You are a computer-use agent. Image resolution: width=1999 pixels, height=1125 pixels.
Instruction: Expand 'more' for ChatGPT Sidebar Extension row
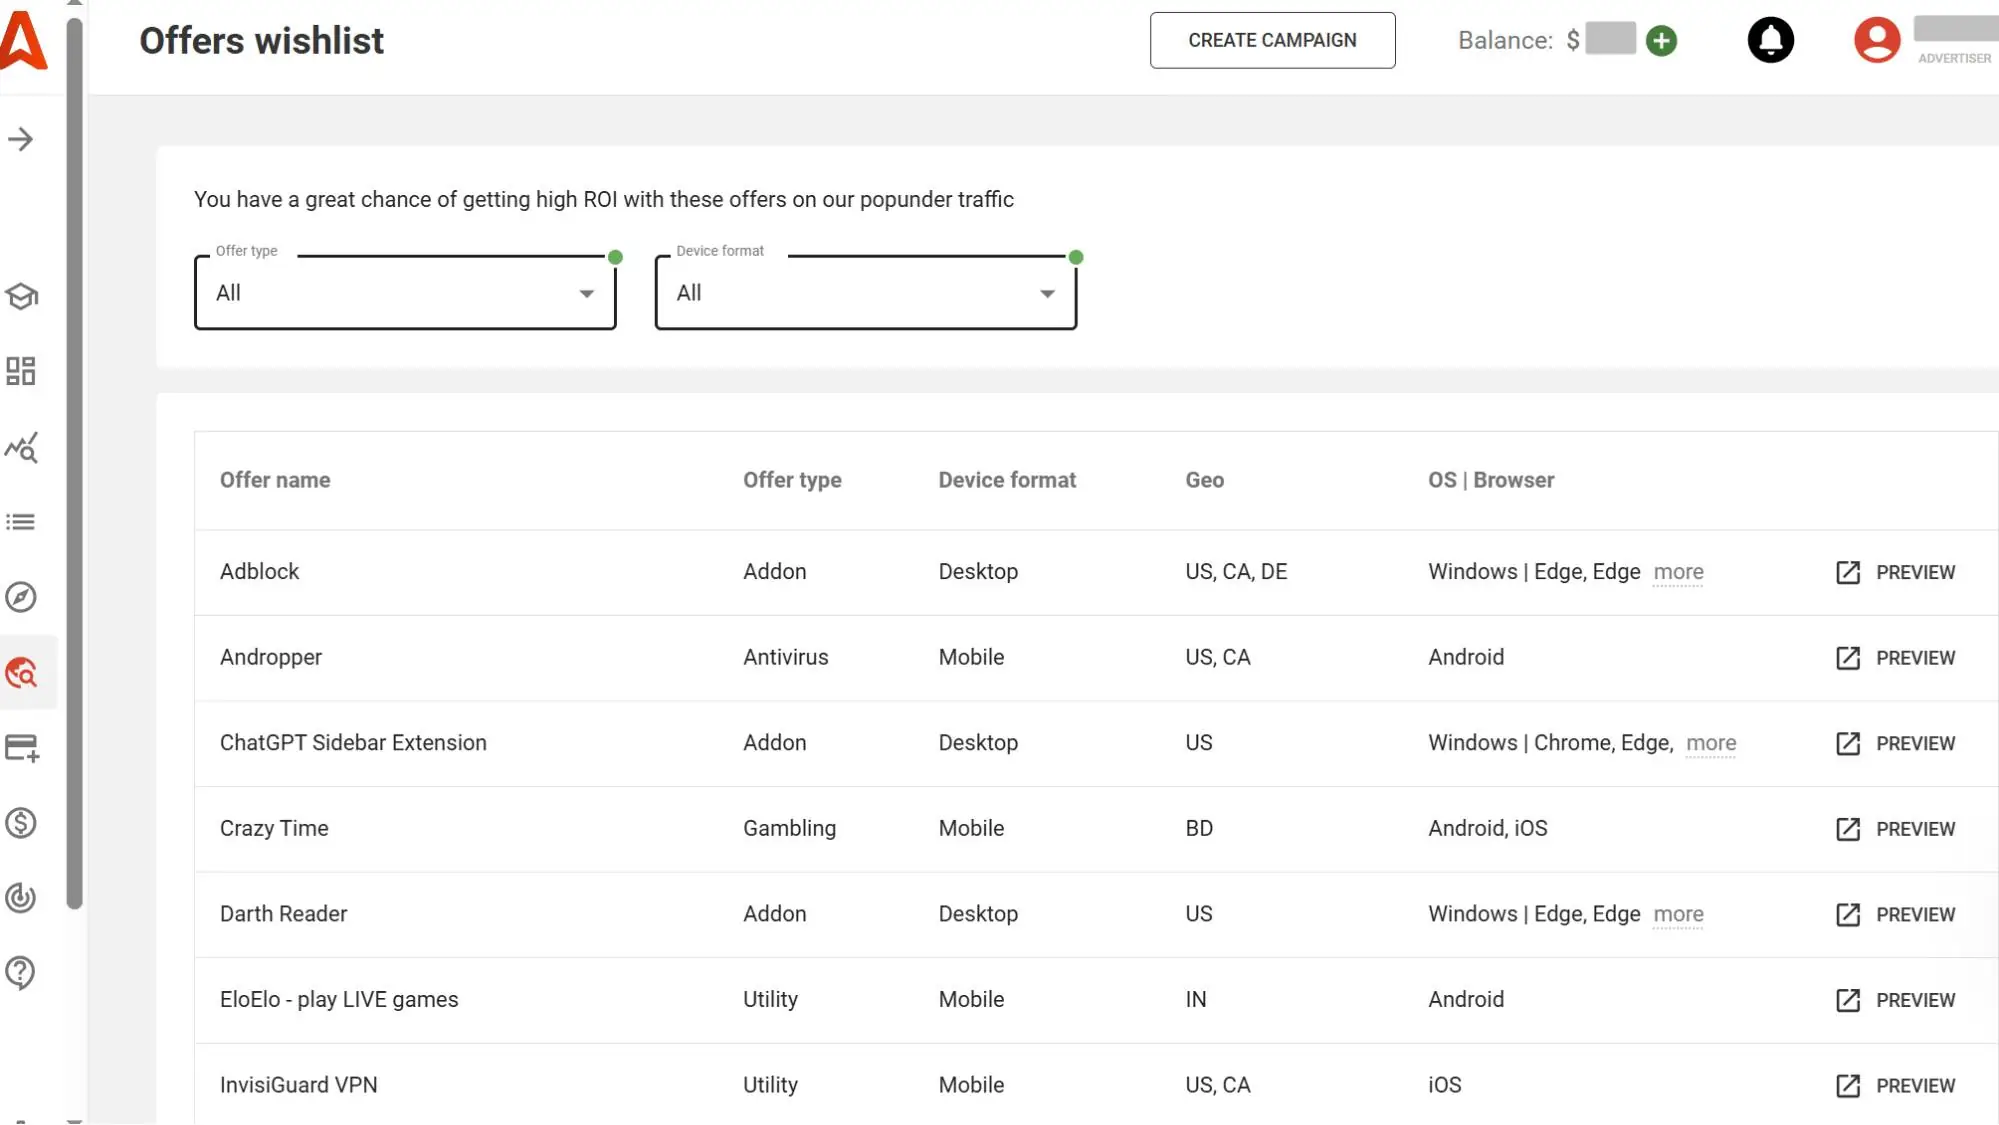tap(1711, 743)
